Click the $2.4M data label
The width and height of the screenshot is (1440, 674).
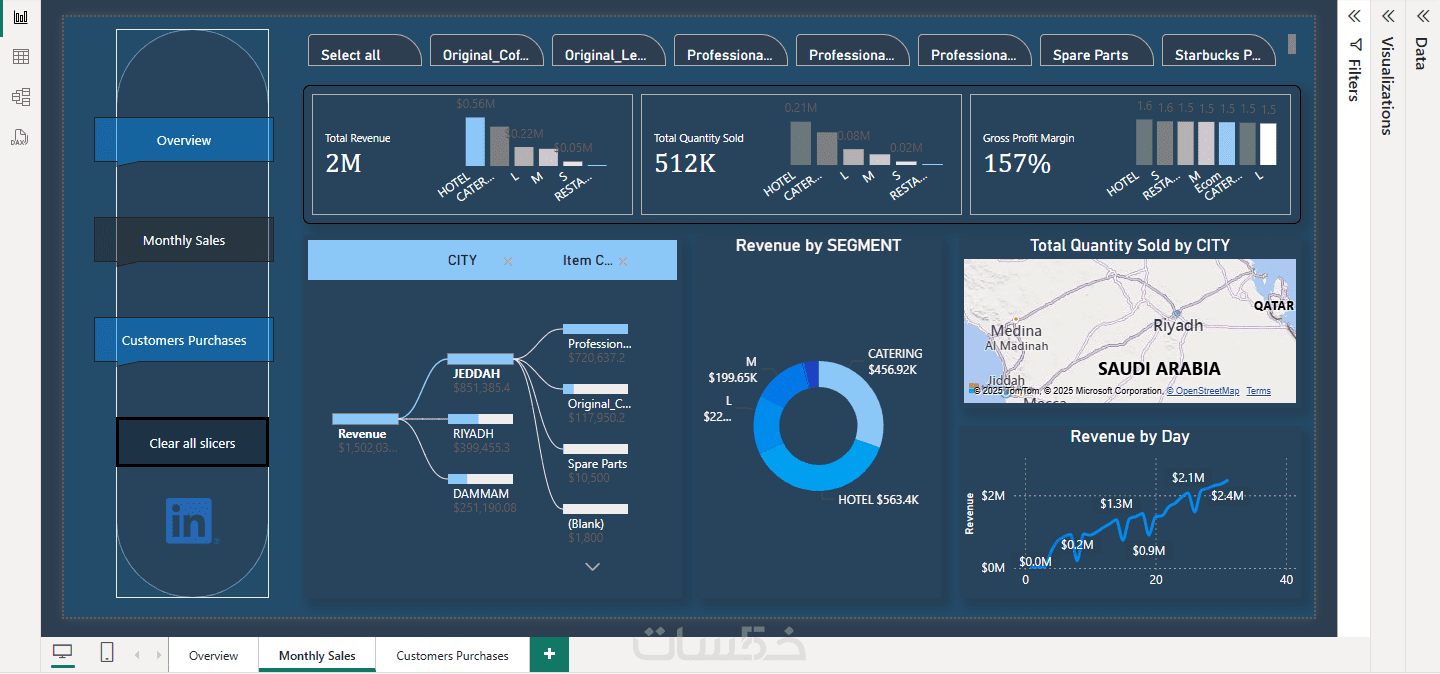point(1227,495)
